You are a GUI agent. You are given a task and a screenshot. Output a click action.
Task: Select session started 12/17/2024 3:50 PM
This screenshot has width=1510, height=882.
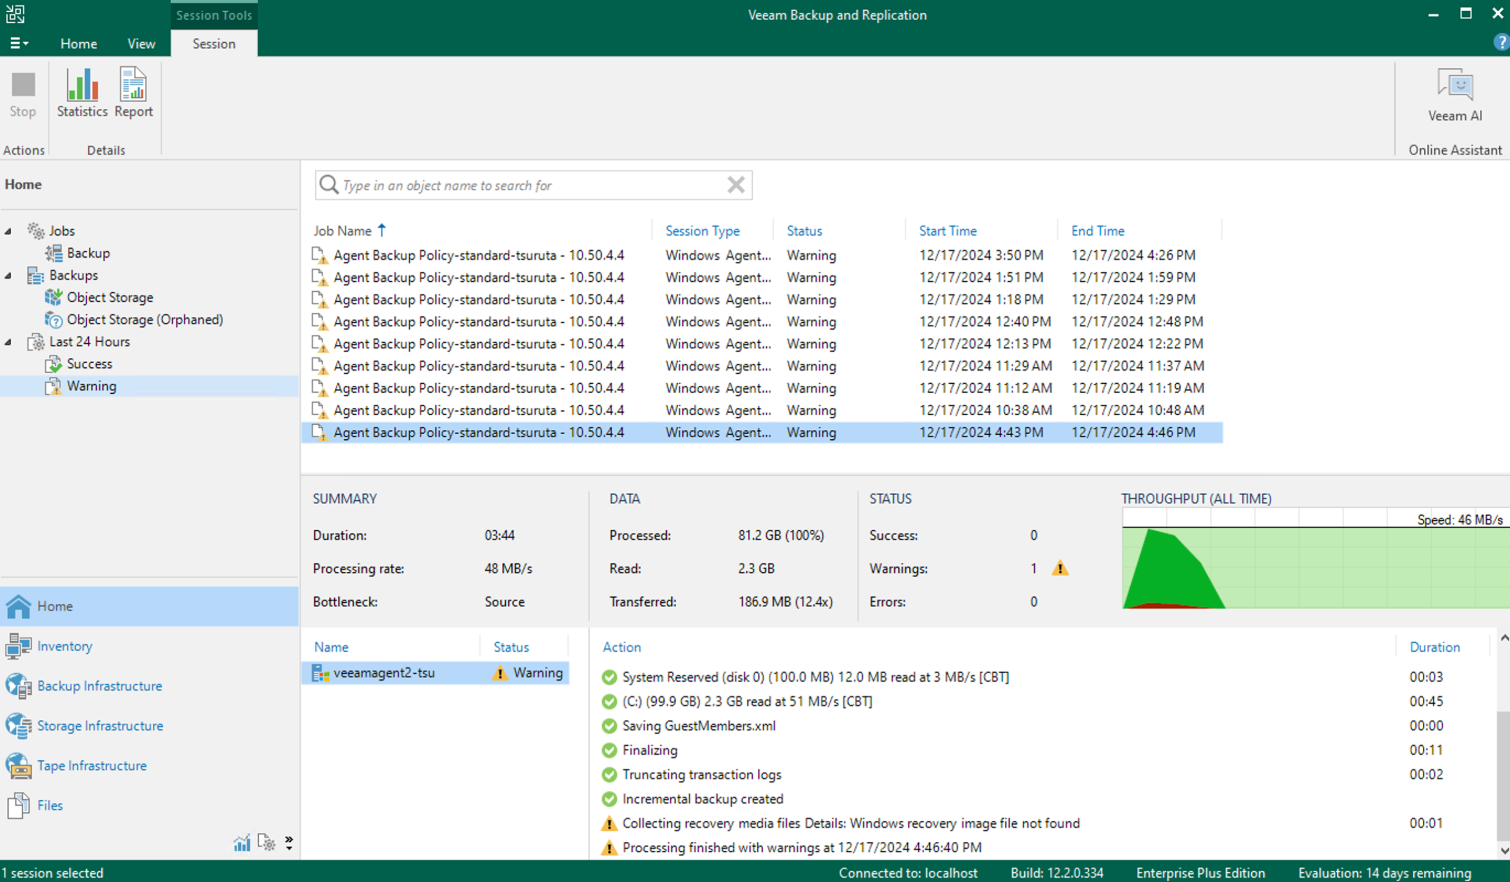tap(762, 255)
